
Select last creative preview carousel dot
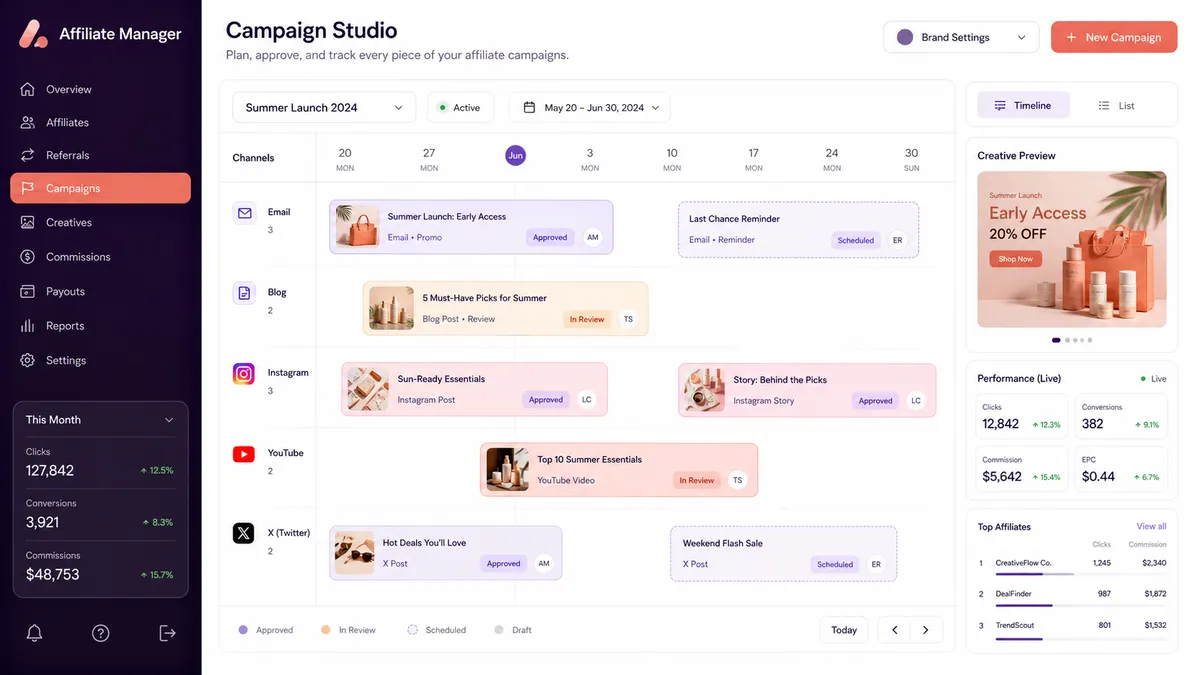point(1090,340)
